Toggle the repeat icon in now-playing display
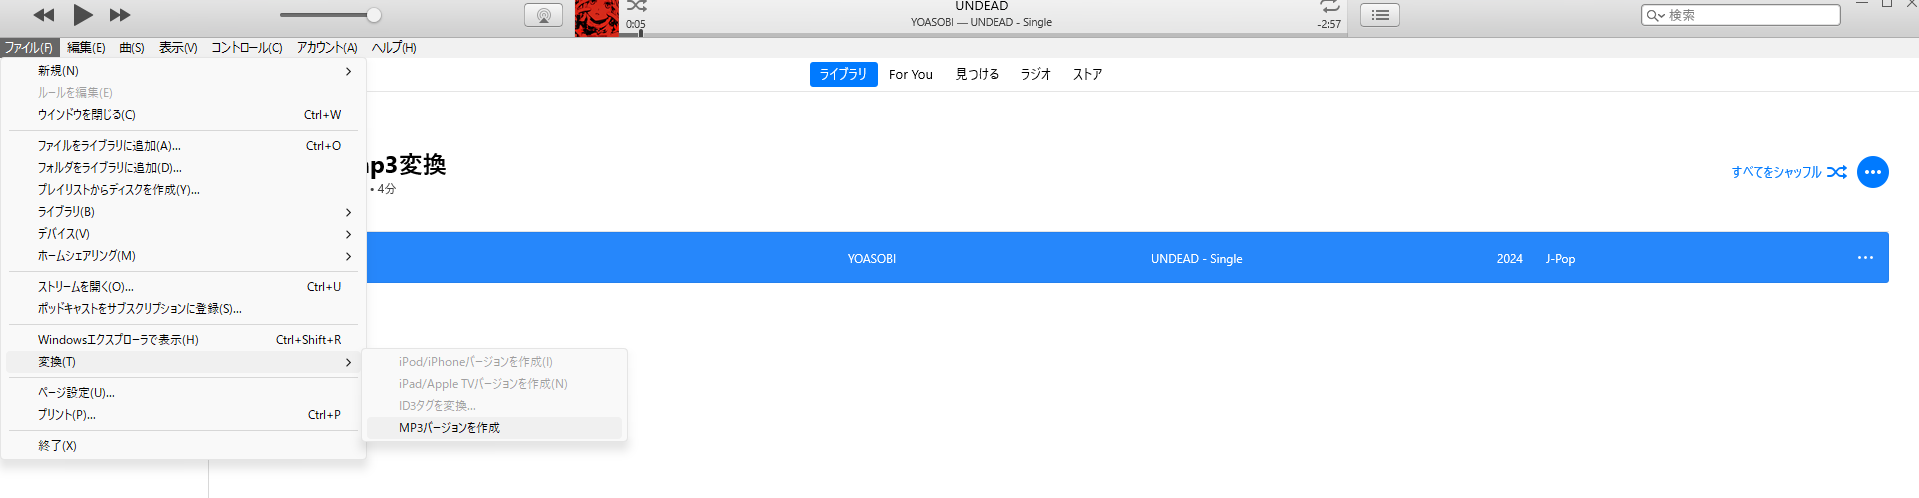 [1329, 6]
